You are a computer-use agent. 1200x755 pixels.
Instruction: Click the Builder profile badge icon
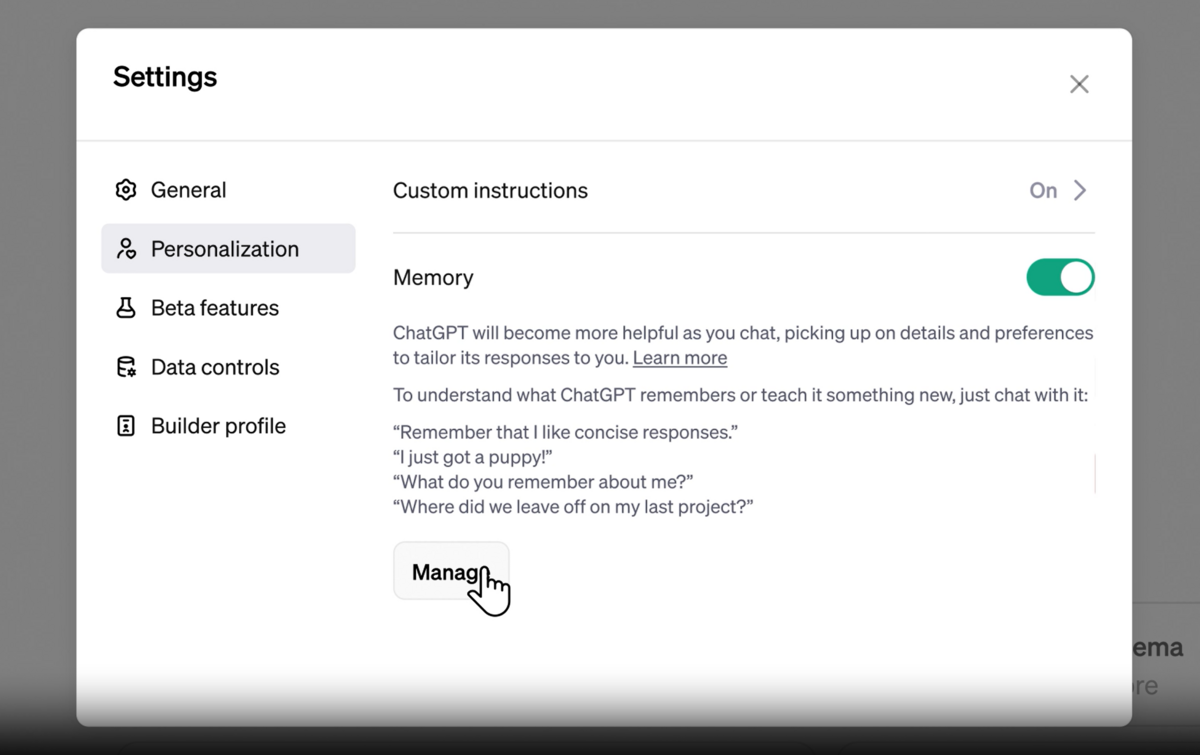tap(126, 426)
